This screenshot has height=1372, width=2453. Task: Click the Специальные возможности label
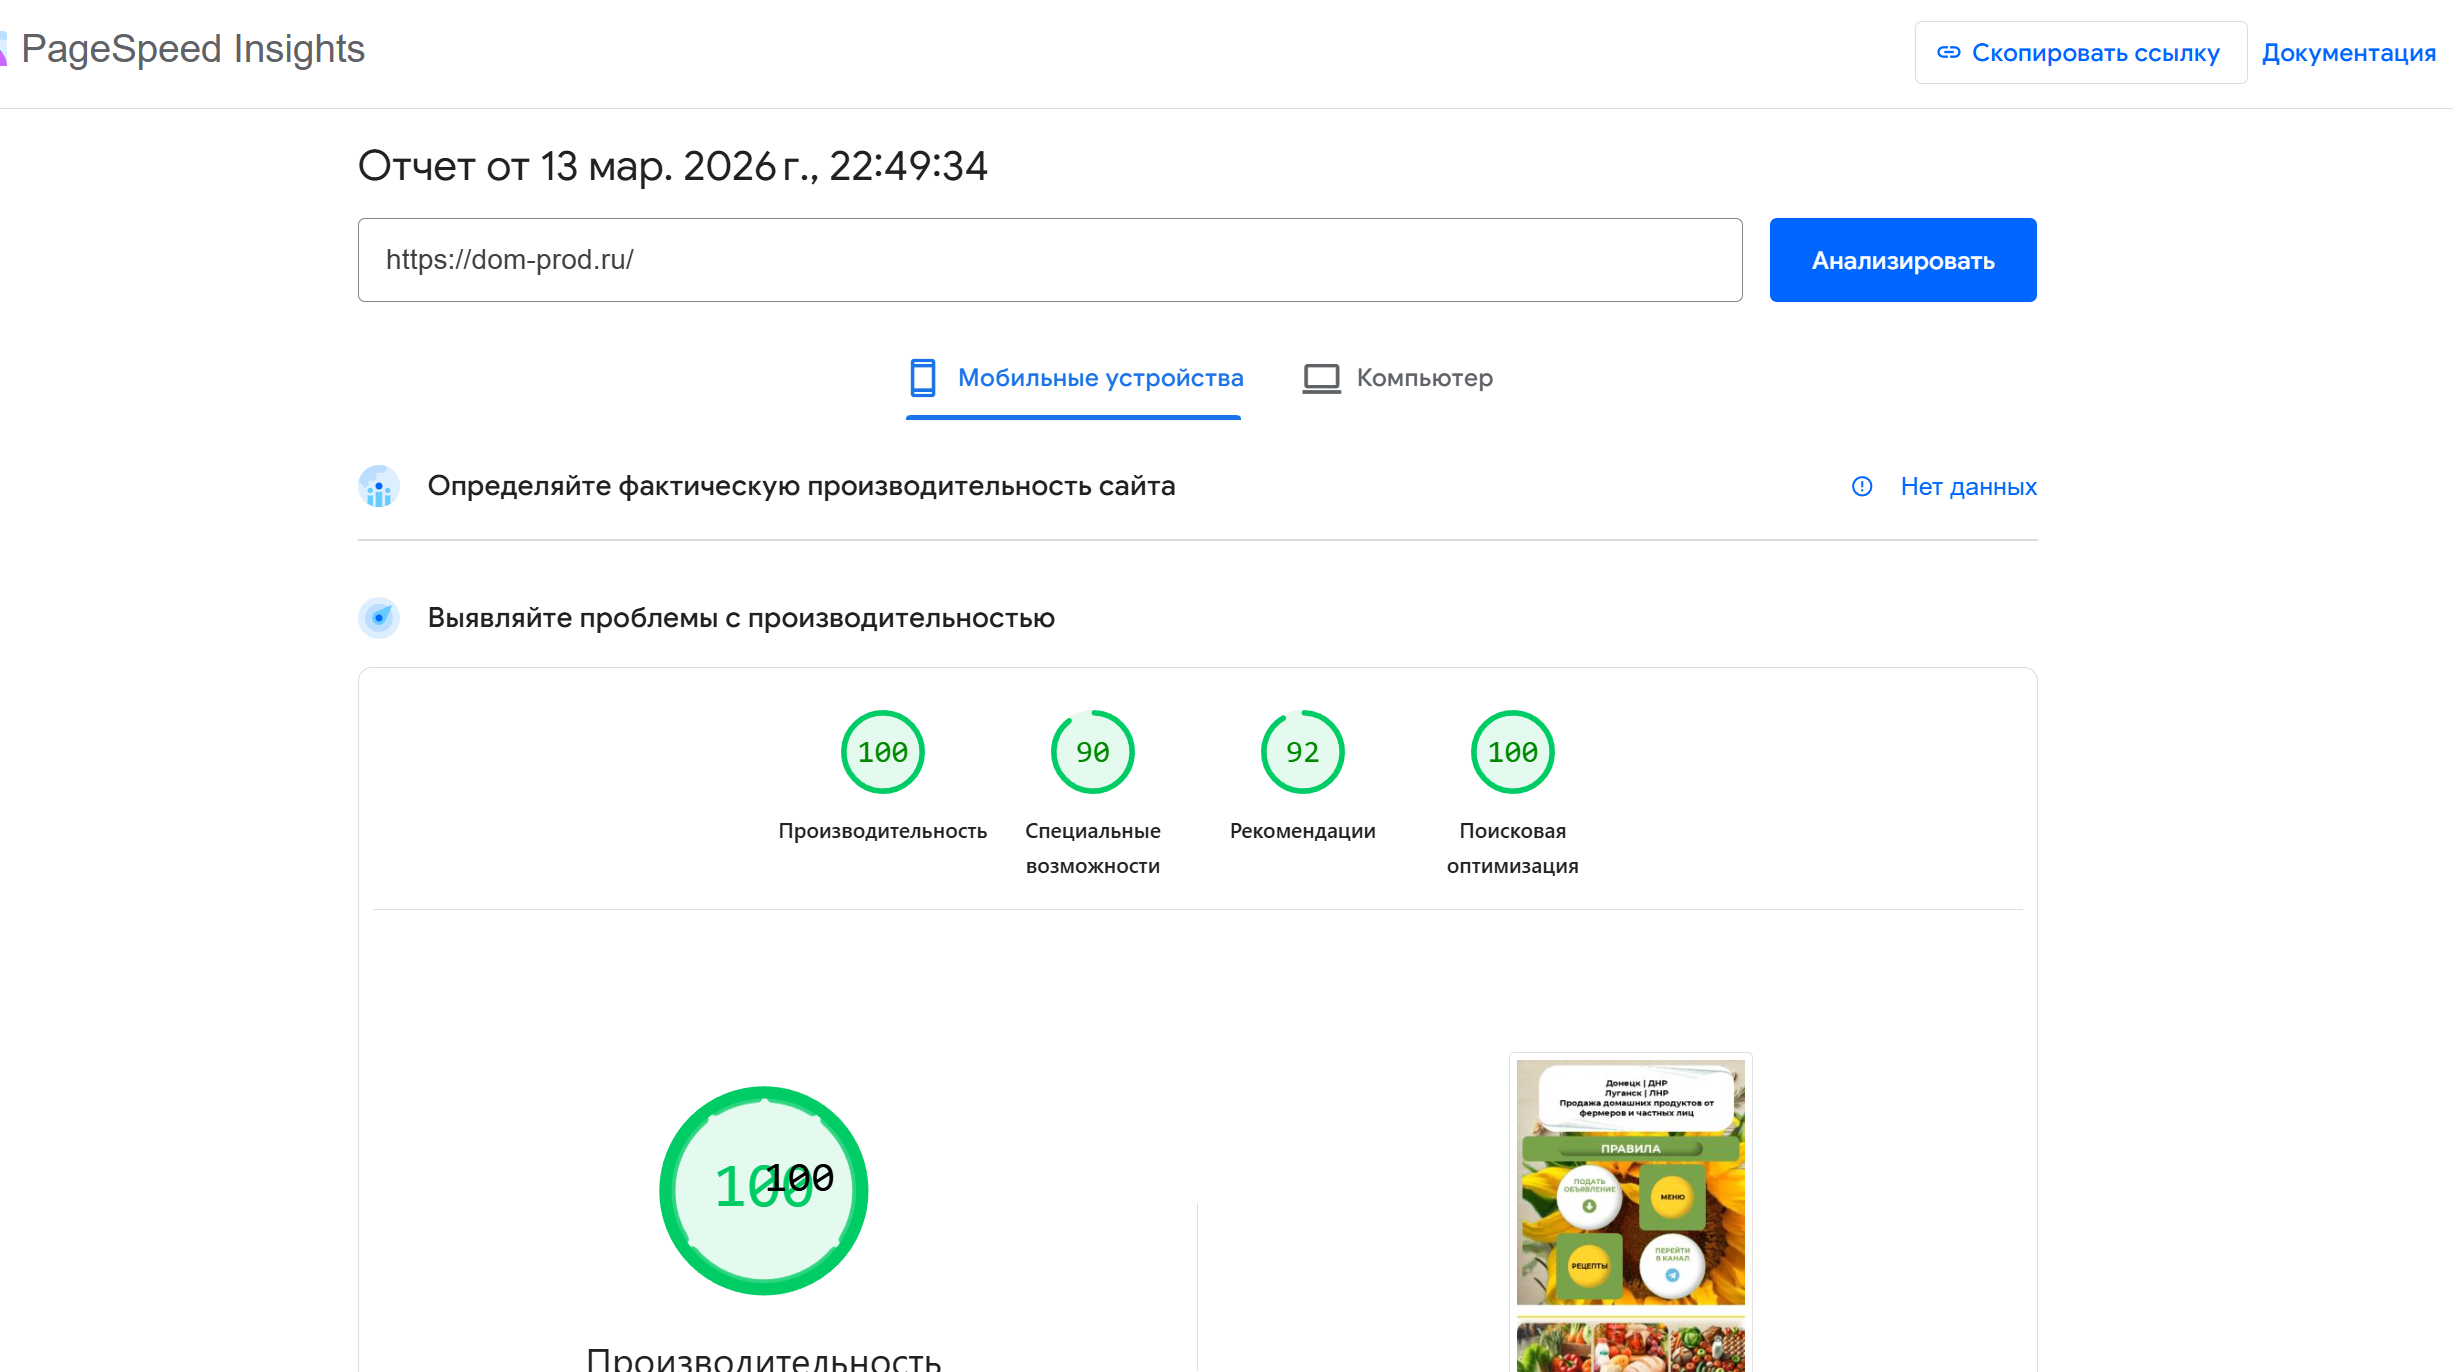tap(1092, 848)
